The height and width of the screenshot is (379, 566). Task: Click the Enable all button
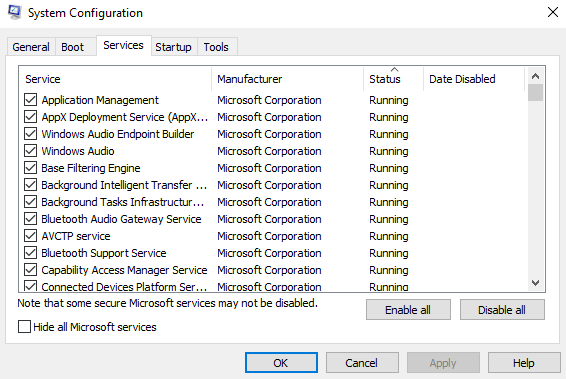tap(408, 310)
